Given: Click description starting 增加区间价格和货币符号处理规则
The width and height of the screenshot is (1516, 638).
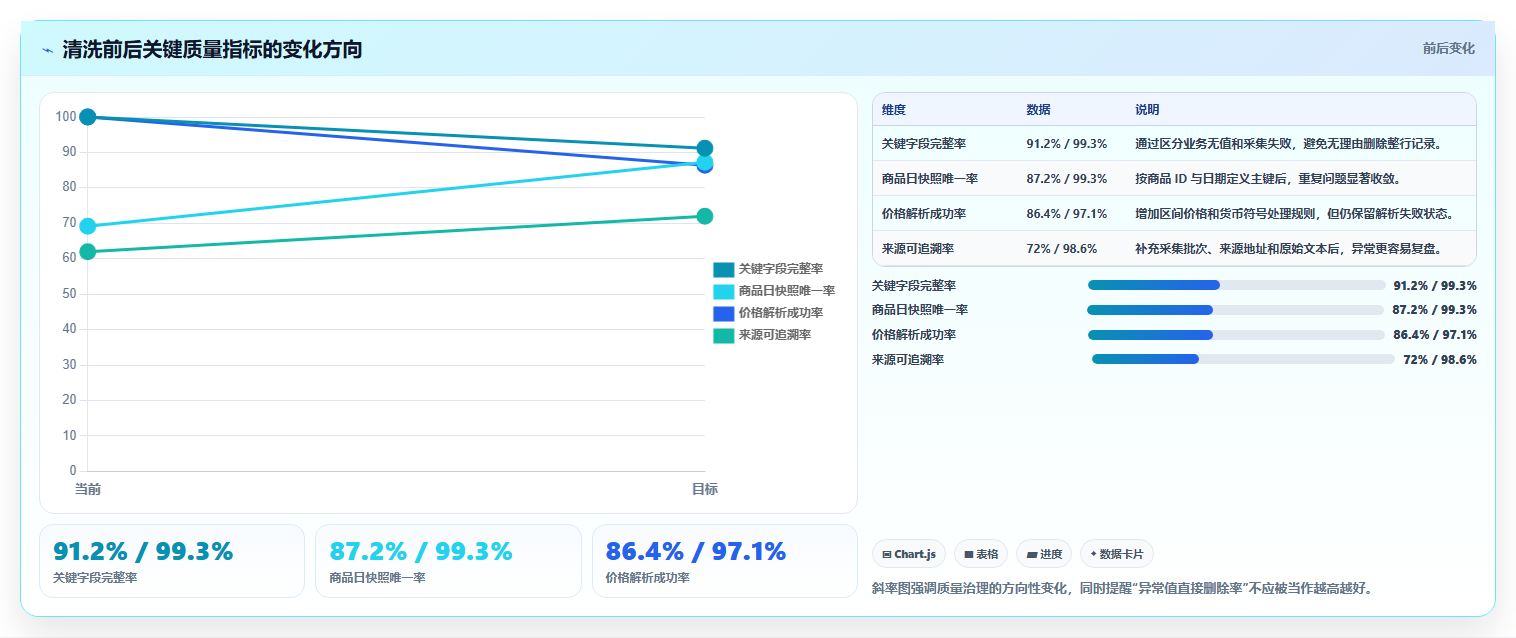Looking at the screenshot, I should pos(1294,213).
